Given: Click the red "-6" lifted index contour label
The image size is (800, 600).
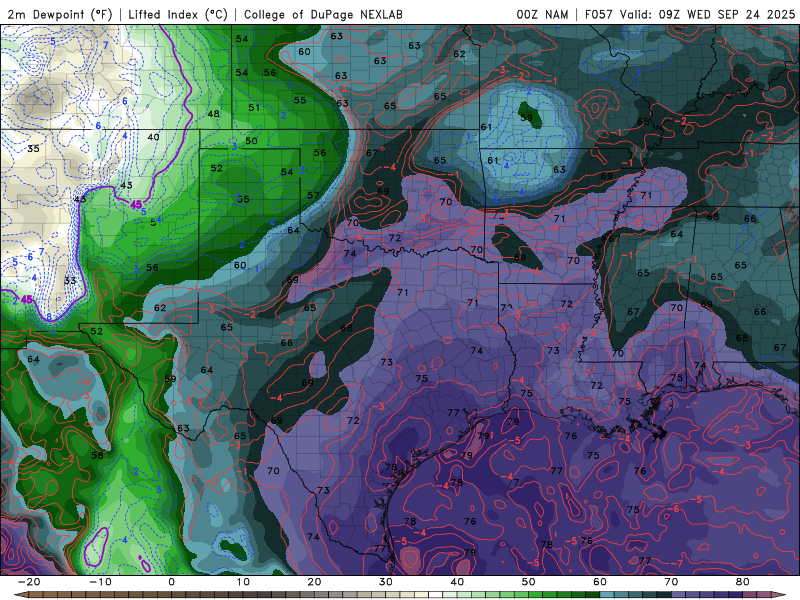Looking at the screenshot, I should (x=674, y=509).
